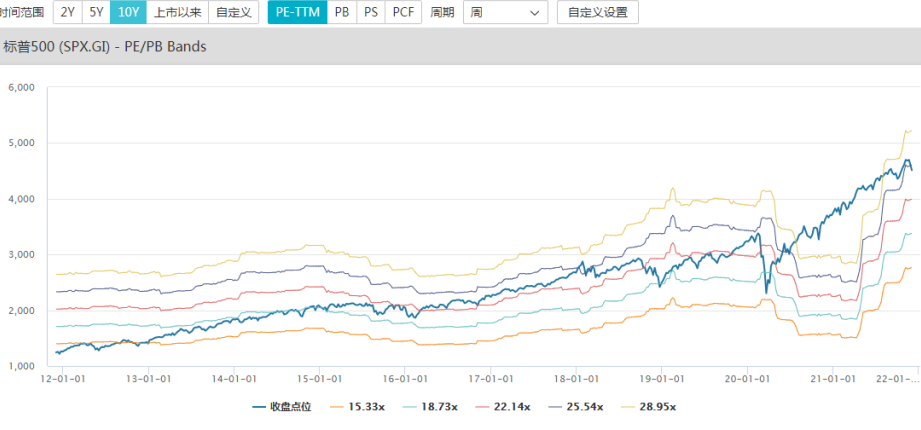Click the 5,000 y-axis label
This screenshot has width=921, height=430.
click(22, 143)
